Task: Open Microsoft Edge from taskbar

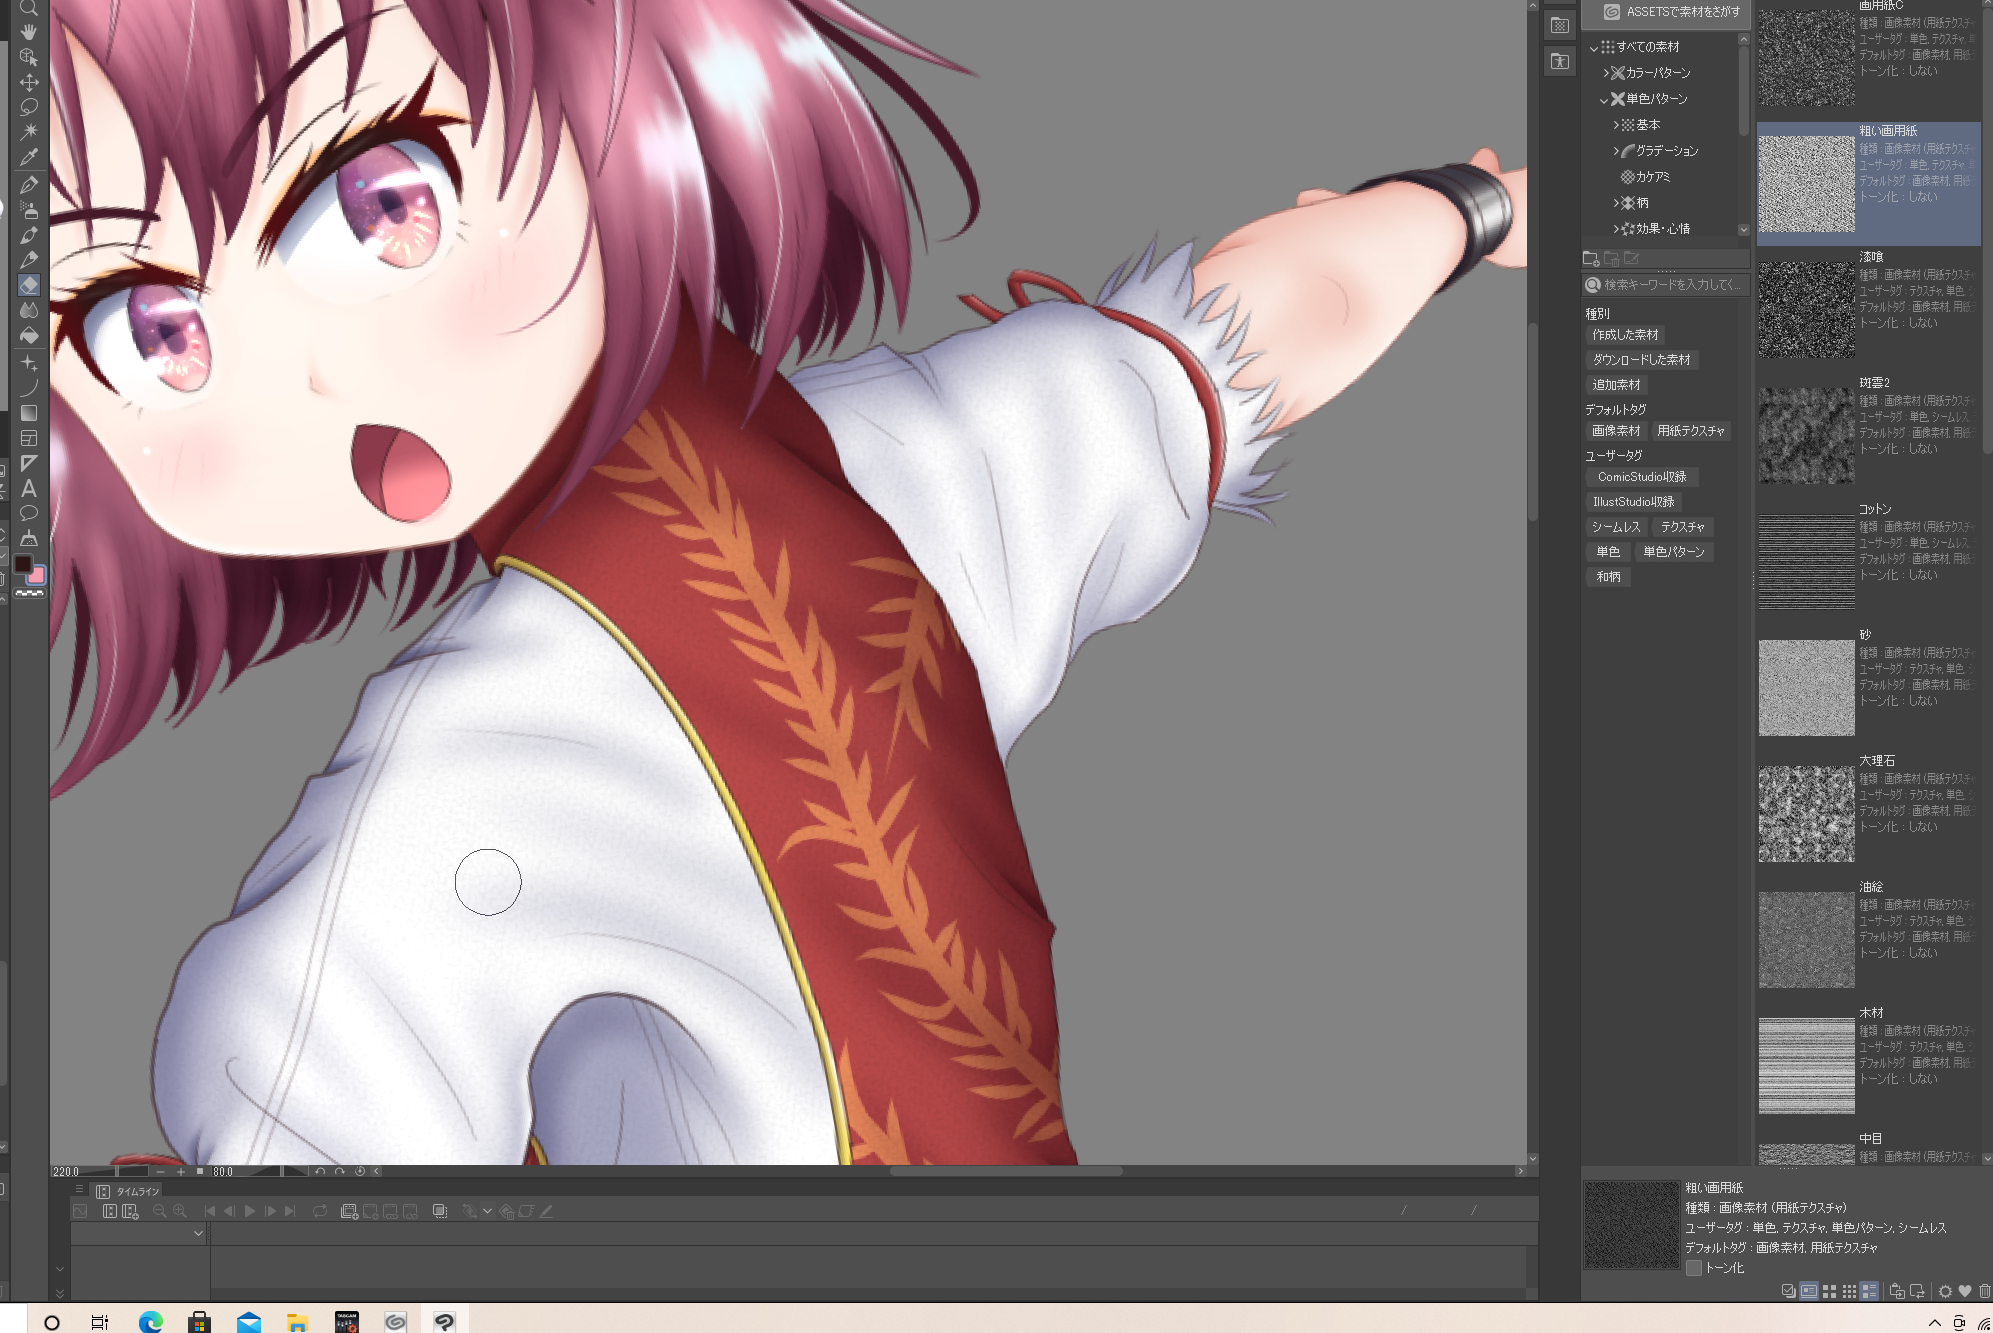Action: (151, 1322)
